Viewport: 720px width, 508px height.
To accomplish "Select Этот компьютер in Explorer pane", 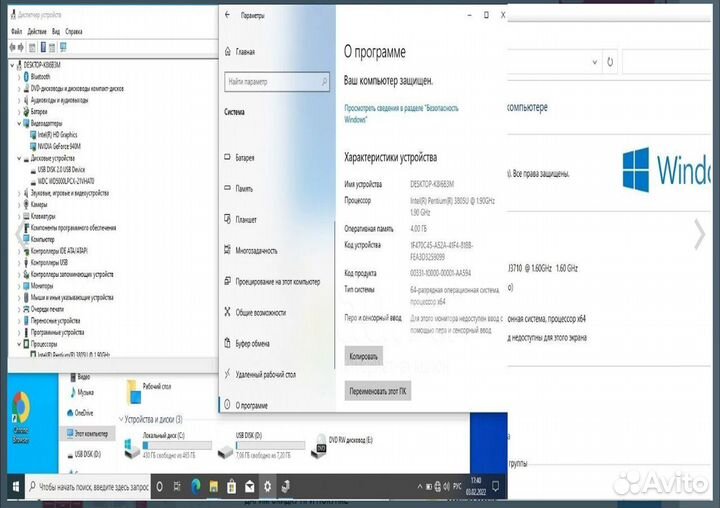I will 87,433.
